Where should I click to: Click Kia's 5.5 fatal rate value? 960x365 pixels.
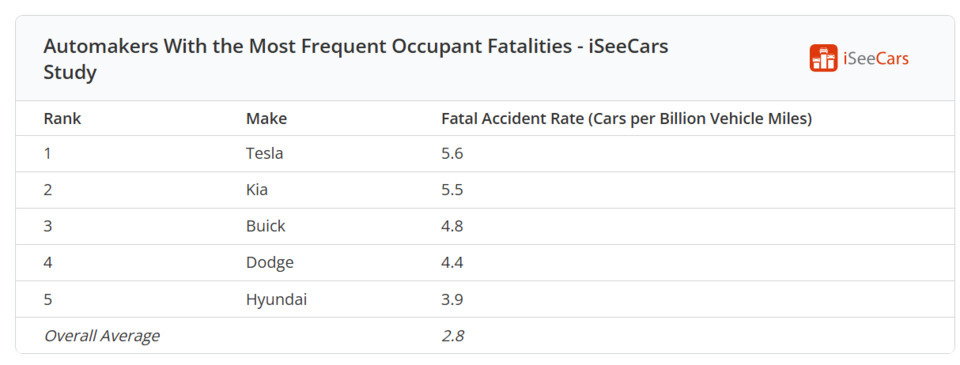coord(452,190)
